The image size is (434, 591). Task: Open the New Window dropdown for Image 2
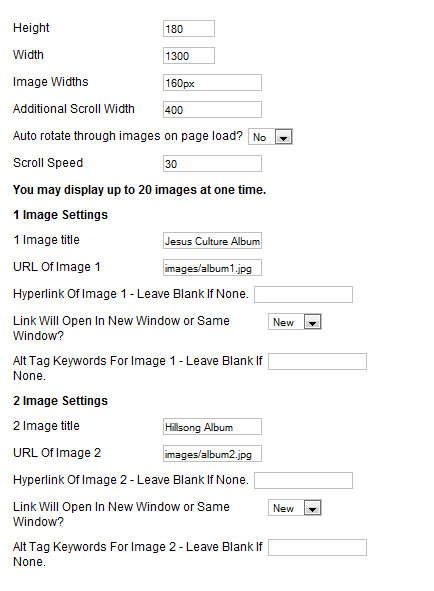point(294,508)
